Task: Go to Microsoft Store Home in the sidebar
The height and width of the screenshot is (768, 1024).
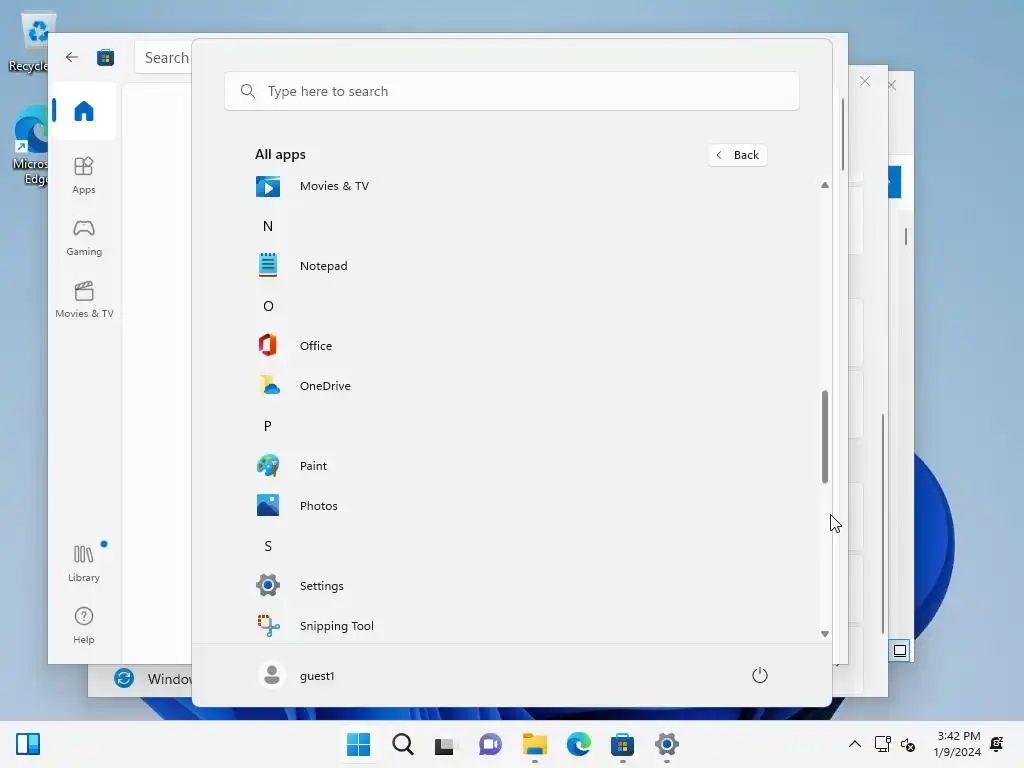Action: (x=84, y=111)
